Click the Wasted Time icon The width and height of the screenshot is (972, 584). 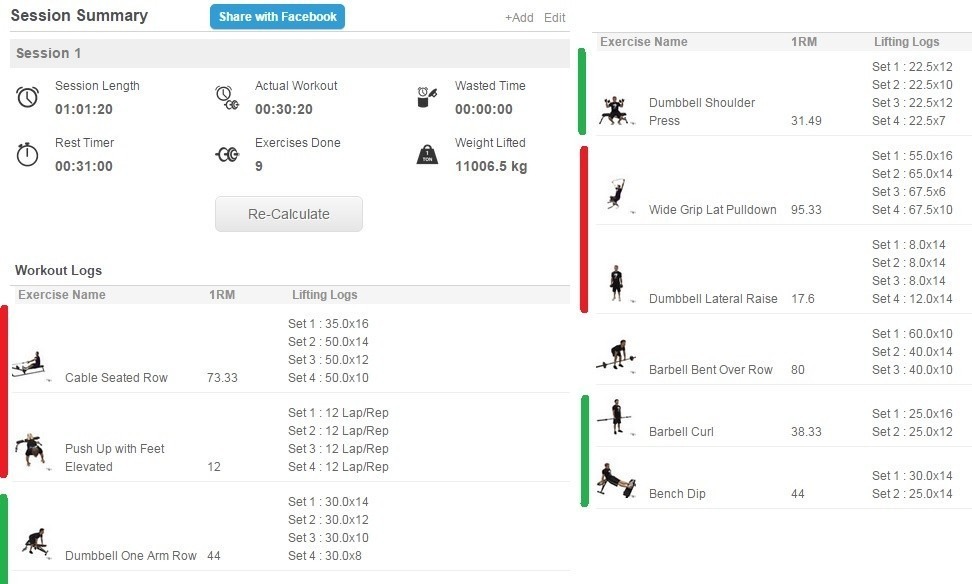tap(427, 97)
